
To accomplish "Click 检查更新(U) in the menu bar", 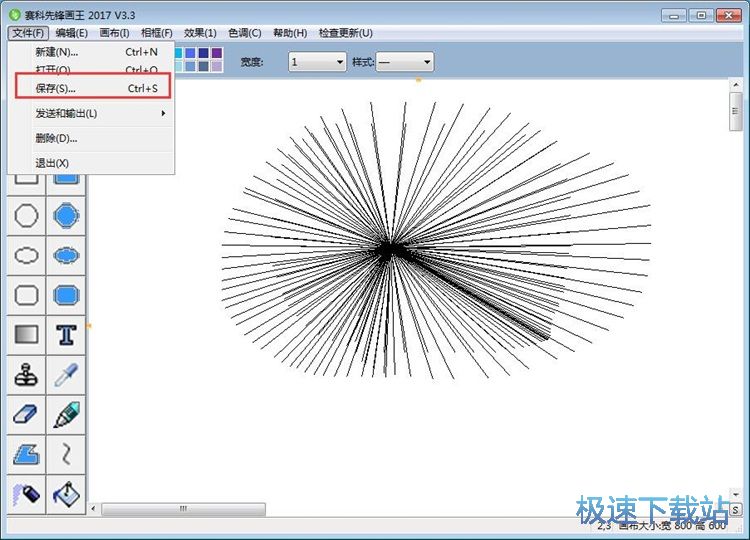I will [345, 33].
